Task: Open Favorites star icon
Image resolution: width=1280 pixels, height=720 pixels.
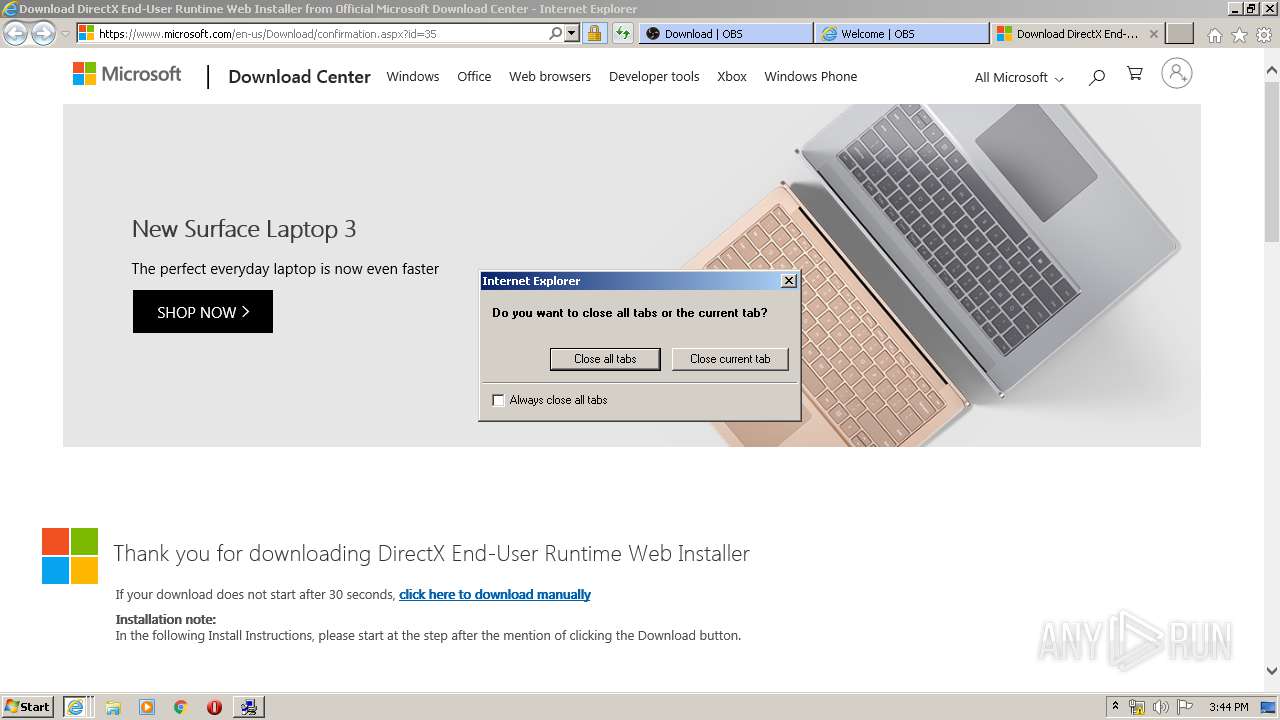Action: tap(1239, 35)
